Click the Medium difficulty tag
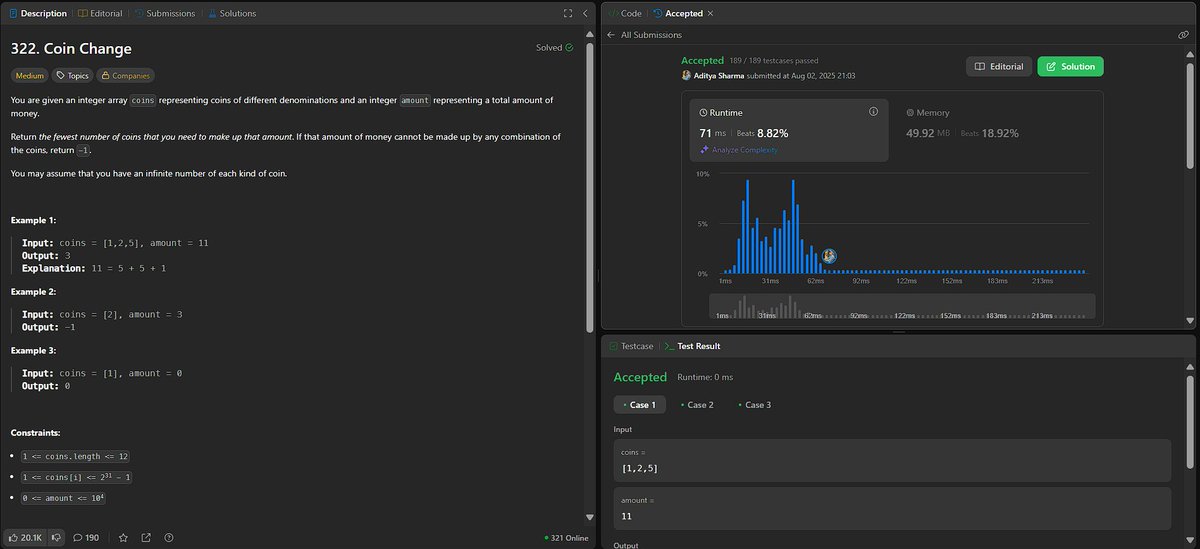The height and width of the screenshot is (549, 1200). pyautogui.click(x=30, y=75)
